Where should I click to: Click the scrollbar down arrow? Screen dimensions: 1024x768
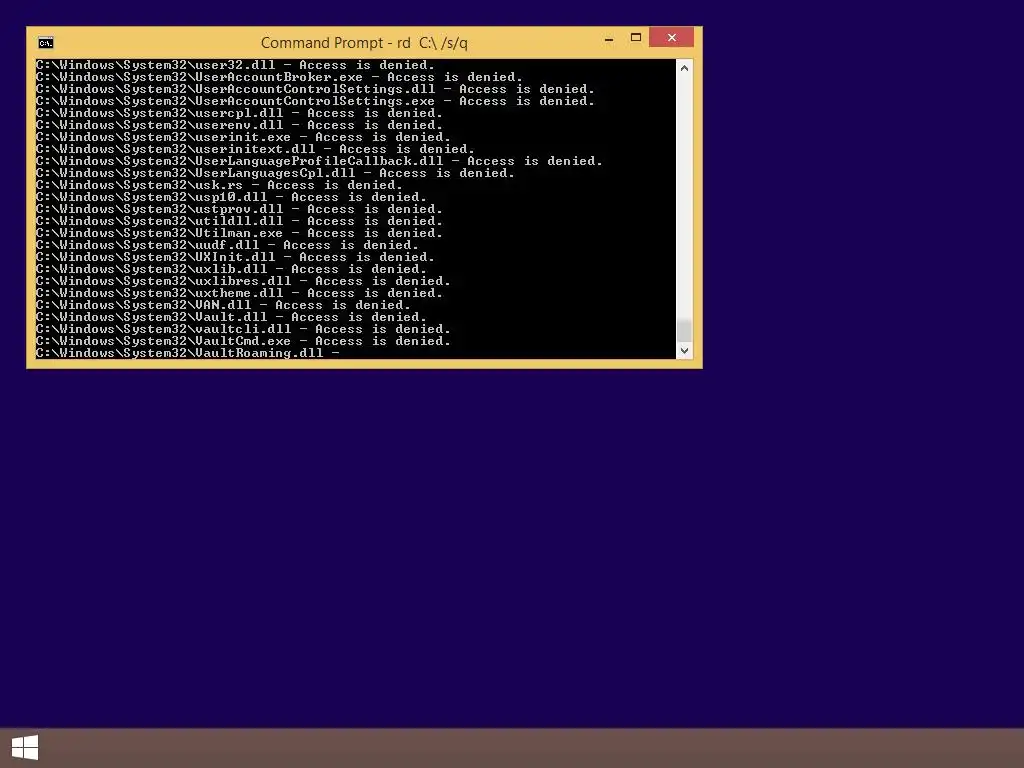pos(684,351)
